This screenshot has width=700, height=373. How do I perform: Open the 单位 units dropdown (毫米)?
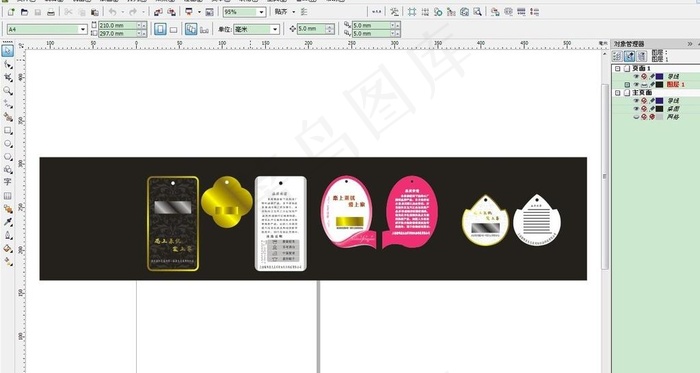click(275, 29)
